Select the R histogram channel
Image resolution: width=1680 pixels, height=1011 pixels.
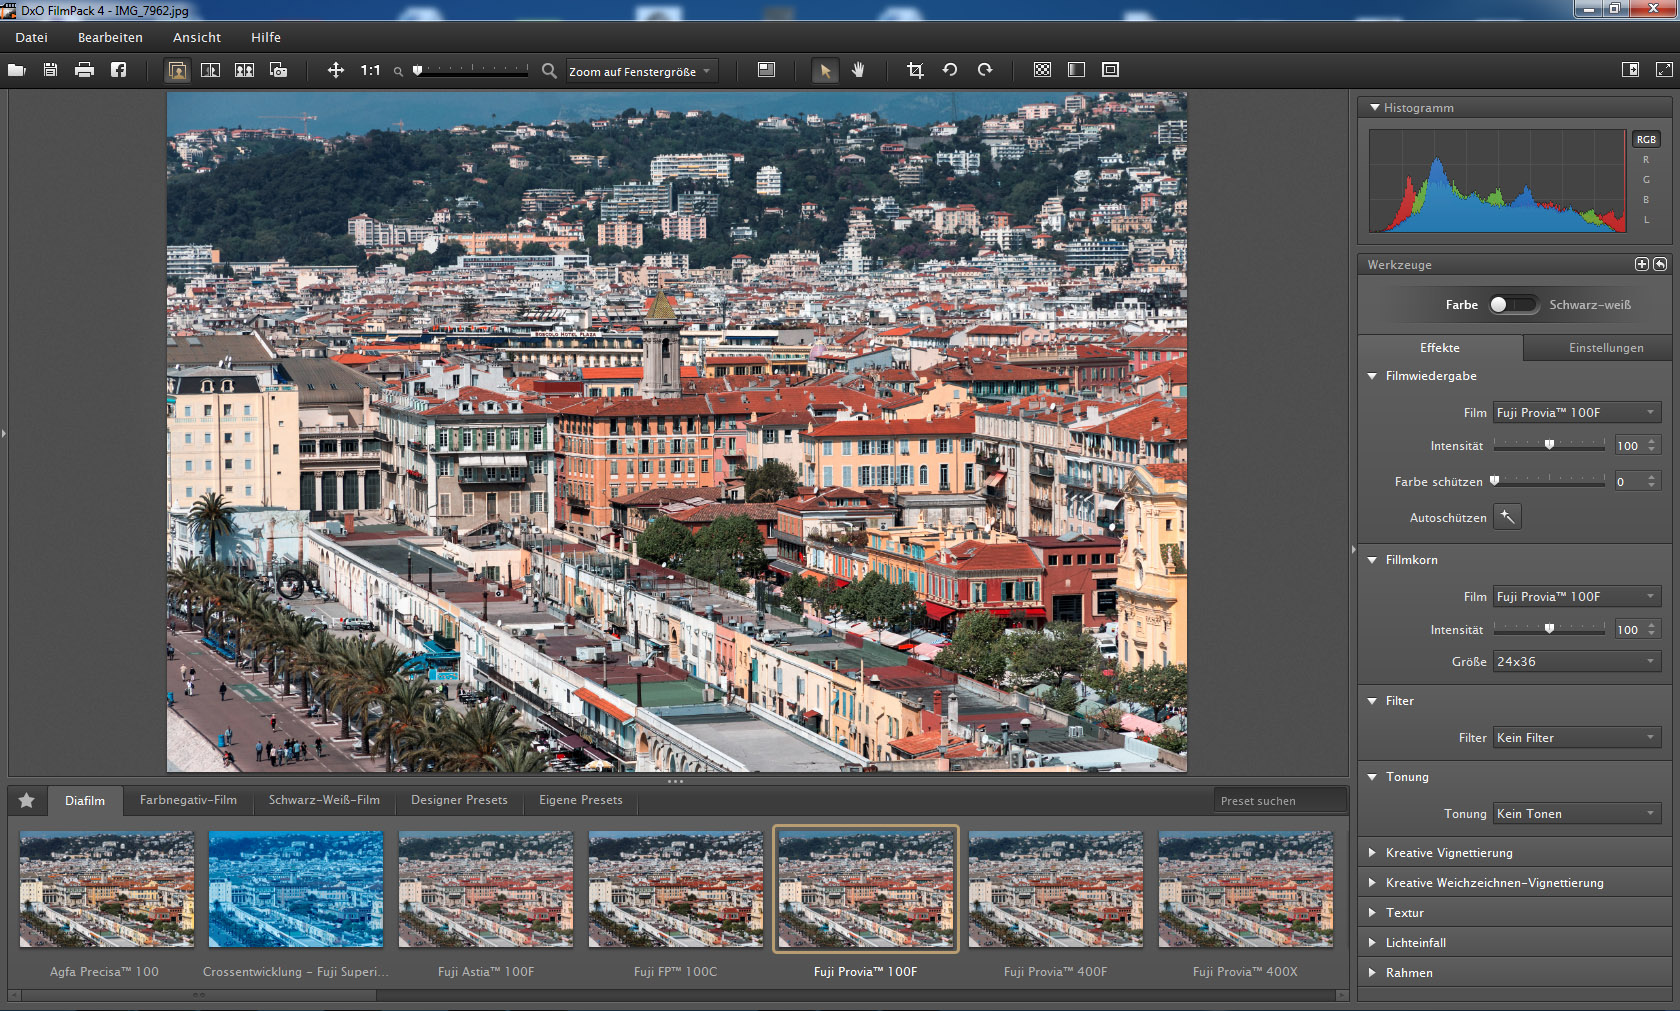coord(1646,160)
